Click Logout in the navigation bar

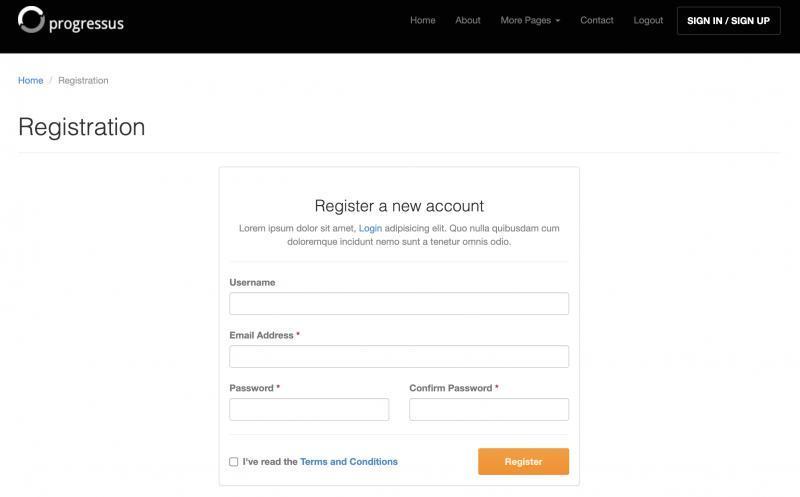[x=648, y=20]
